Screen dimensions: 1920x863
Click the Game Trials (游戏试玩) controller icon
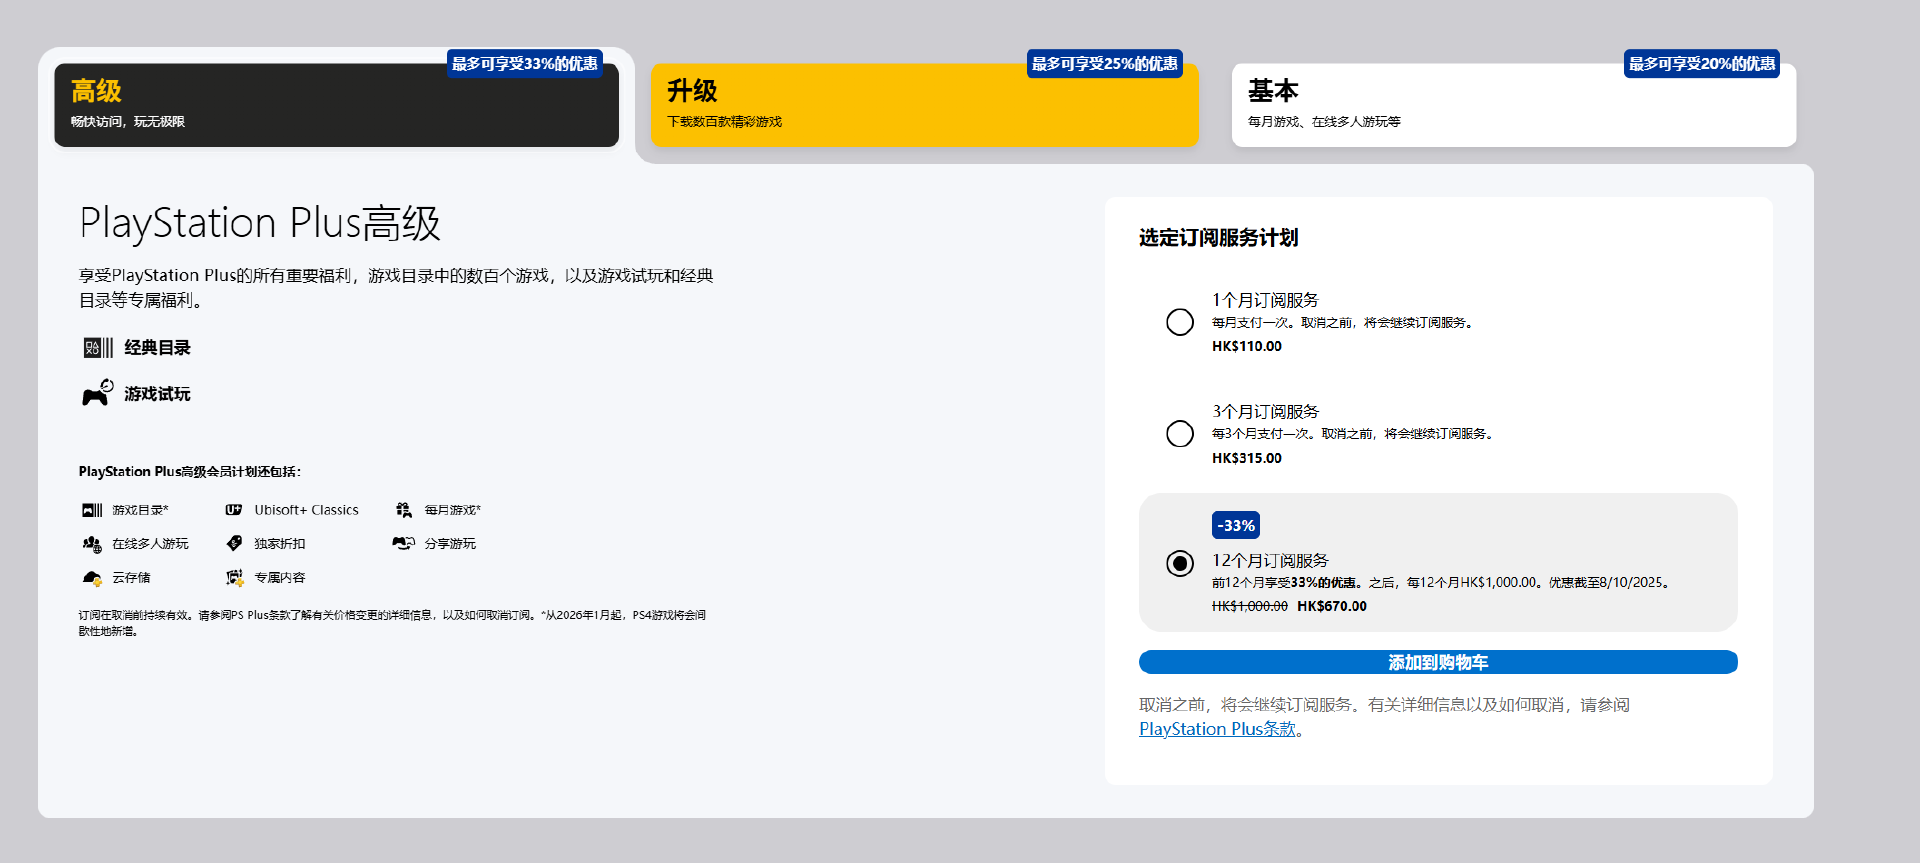(x=97, y=393)
